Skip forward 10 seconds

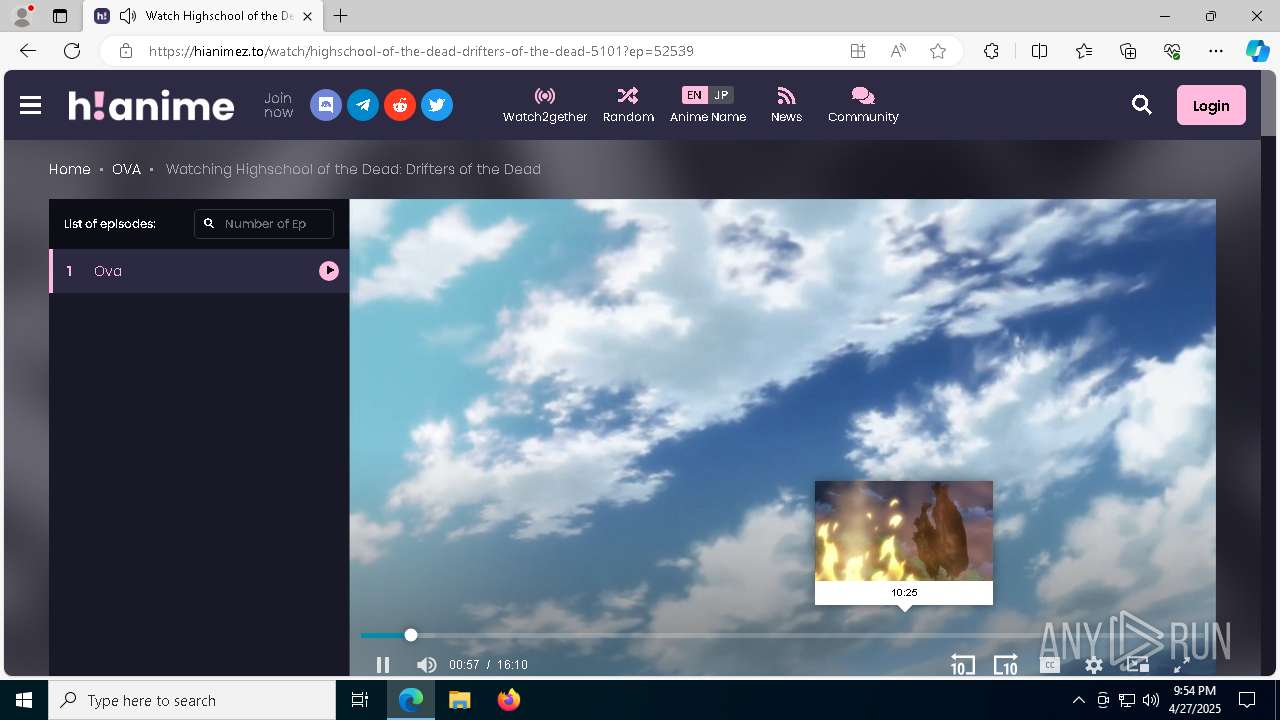point(1006,665)
